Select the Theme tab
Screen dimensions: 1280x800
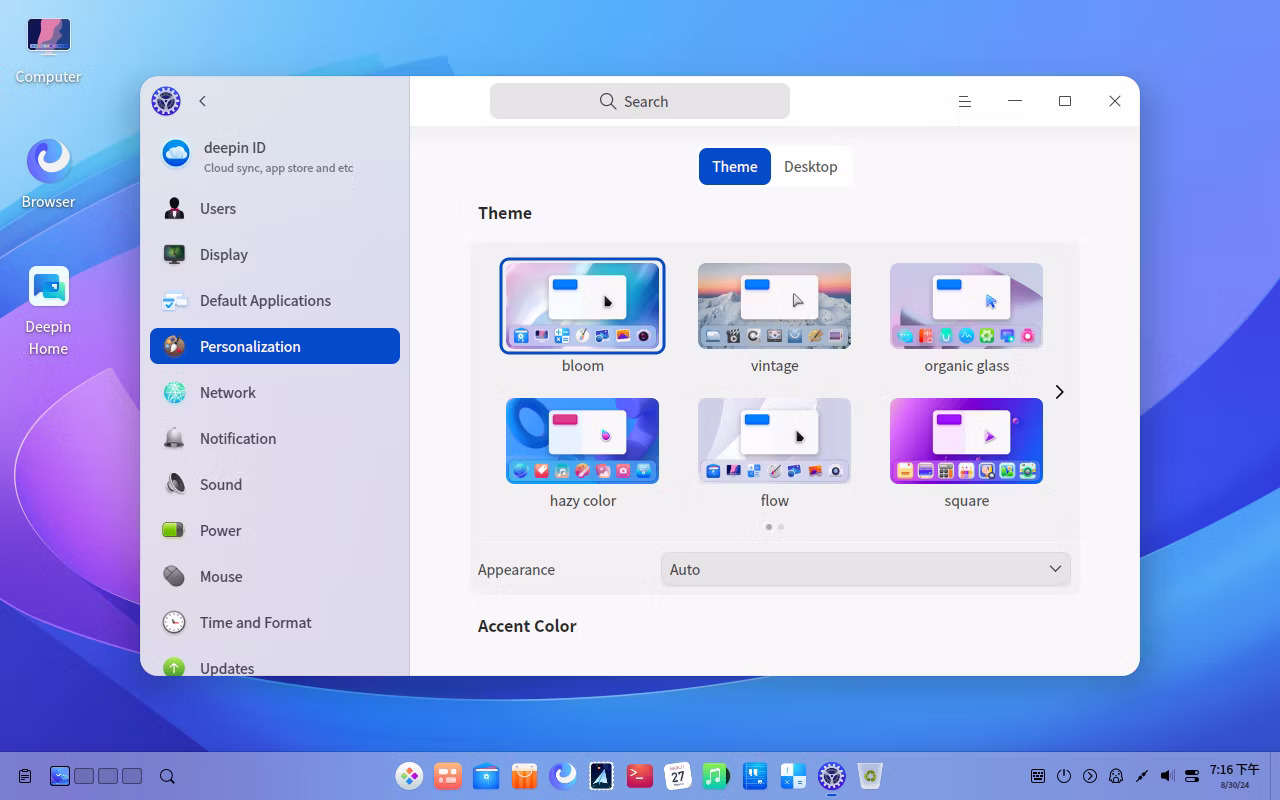pyautogui.click(x=734, y=167)
